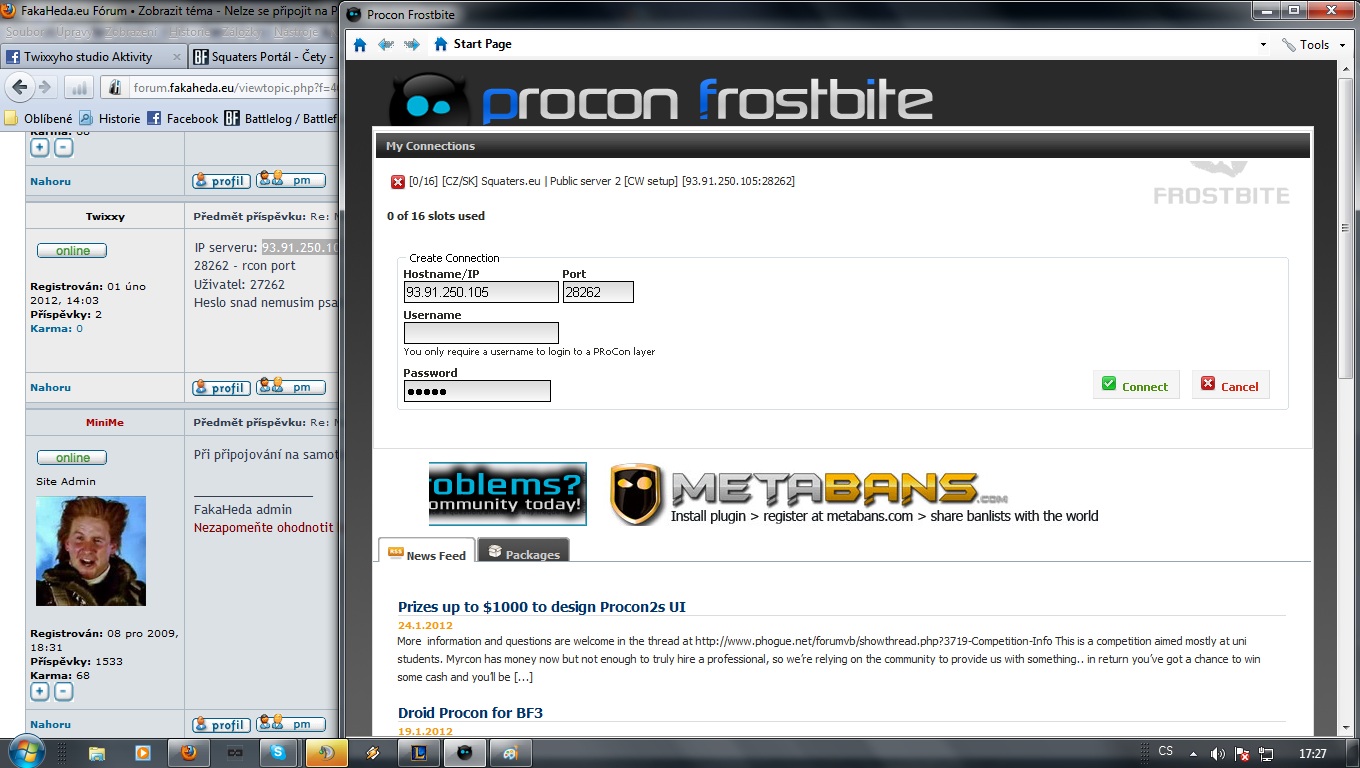Viewport: 1360px width, 768px height.
Task: Click MiniMe's online status badge
Action: pyautogui.click(x=72, y=458)
